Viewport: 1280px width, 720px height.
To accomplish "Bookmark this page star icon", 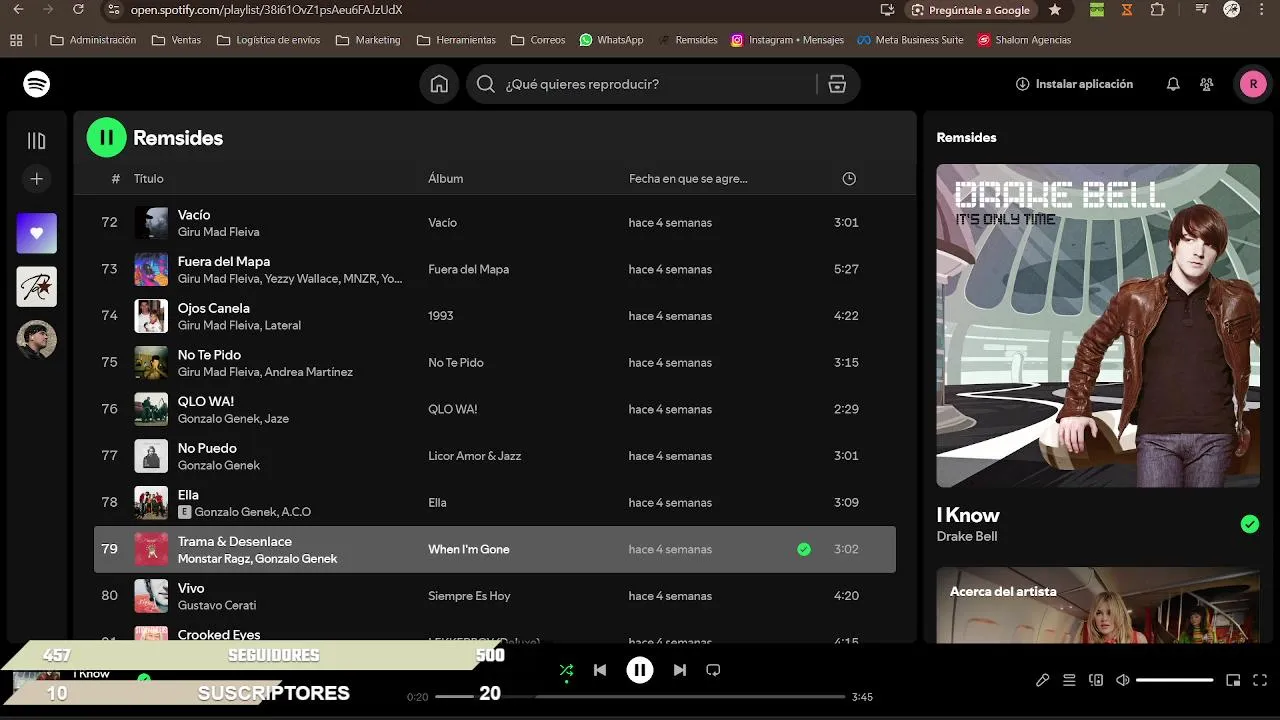I will (x=1055, y=10).
